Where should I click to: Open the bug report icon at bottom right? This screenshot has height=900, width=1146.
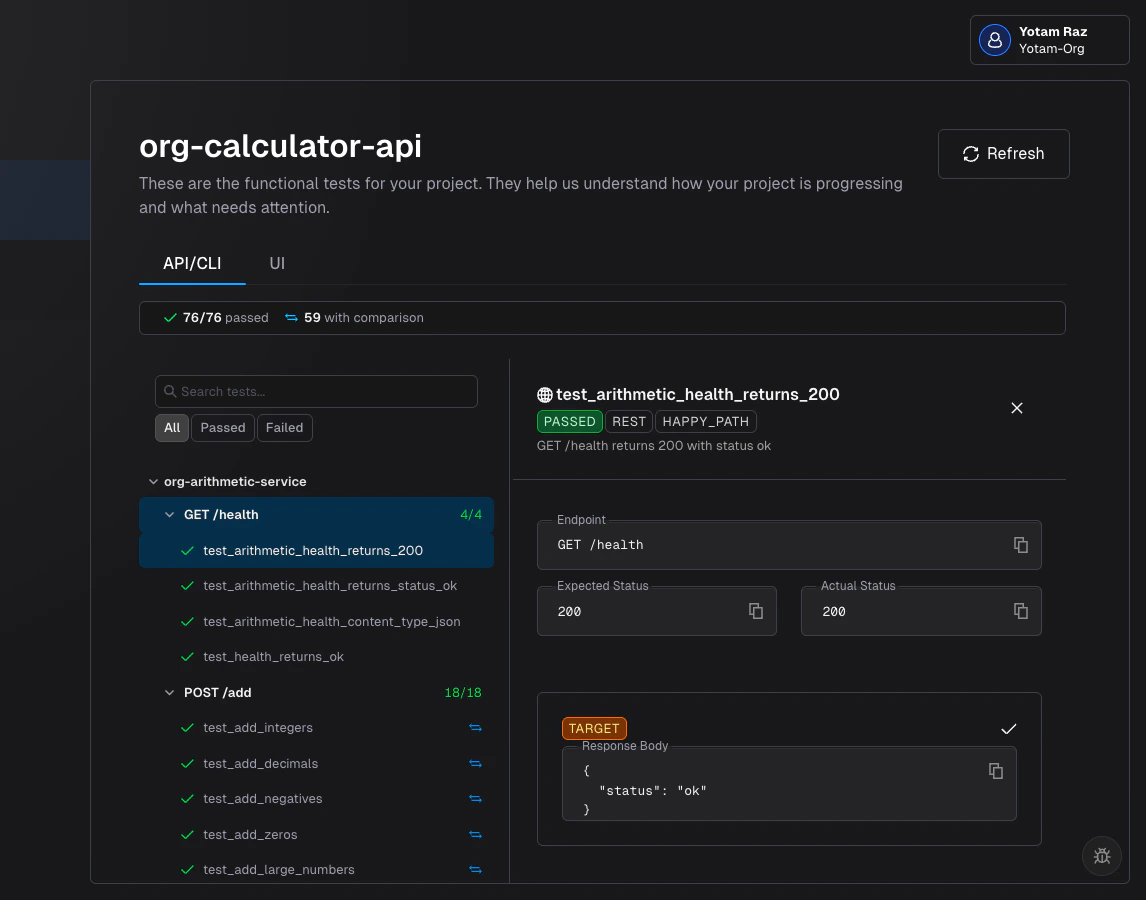[1102, 856]
